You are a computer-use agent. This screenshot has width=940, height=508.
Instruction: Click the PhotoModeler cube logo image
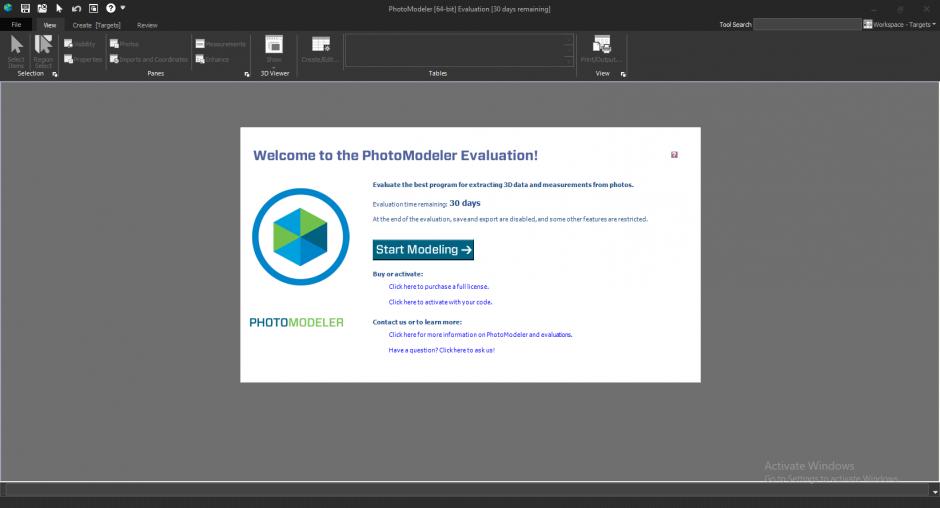pyautogui.click(x=300, y=237)
